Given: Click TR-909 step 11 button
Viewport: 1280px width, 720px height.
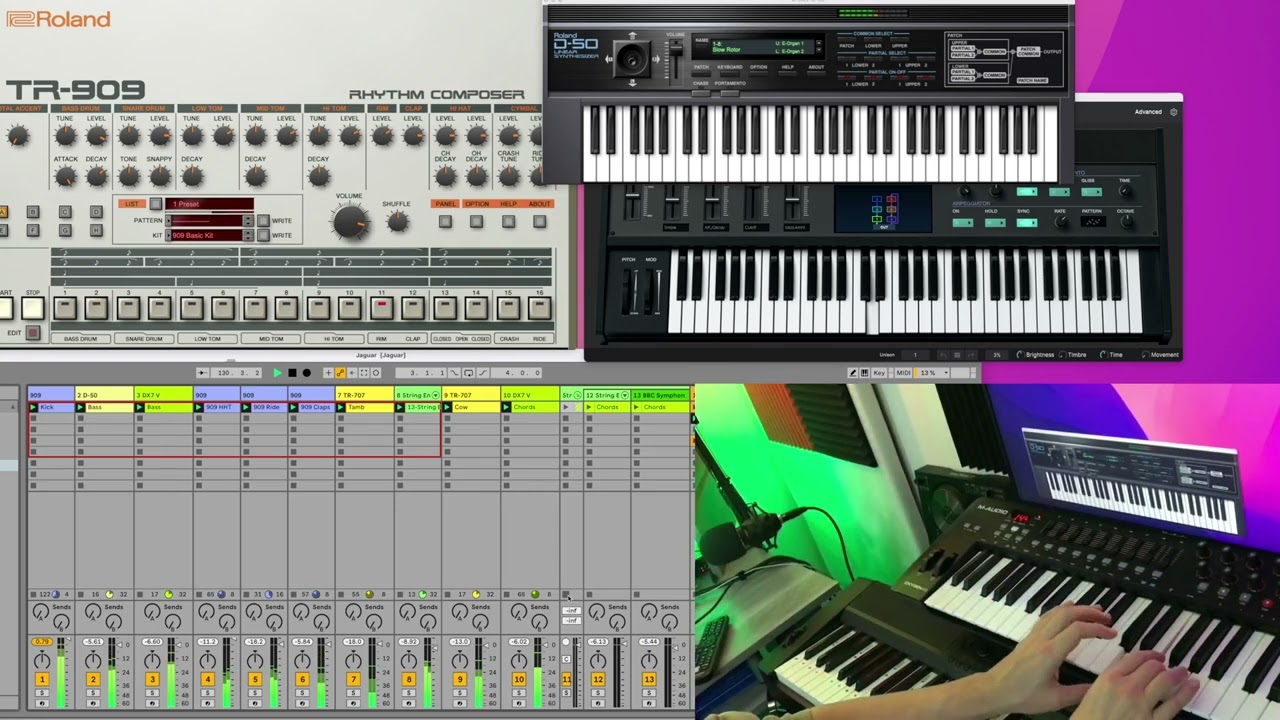Looking at the screenshot, I should (x=381, y=308).
